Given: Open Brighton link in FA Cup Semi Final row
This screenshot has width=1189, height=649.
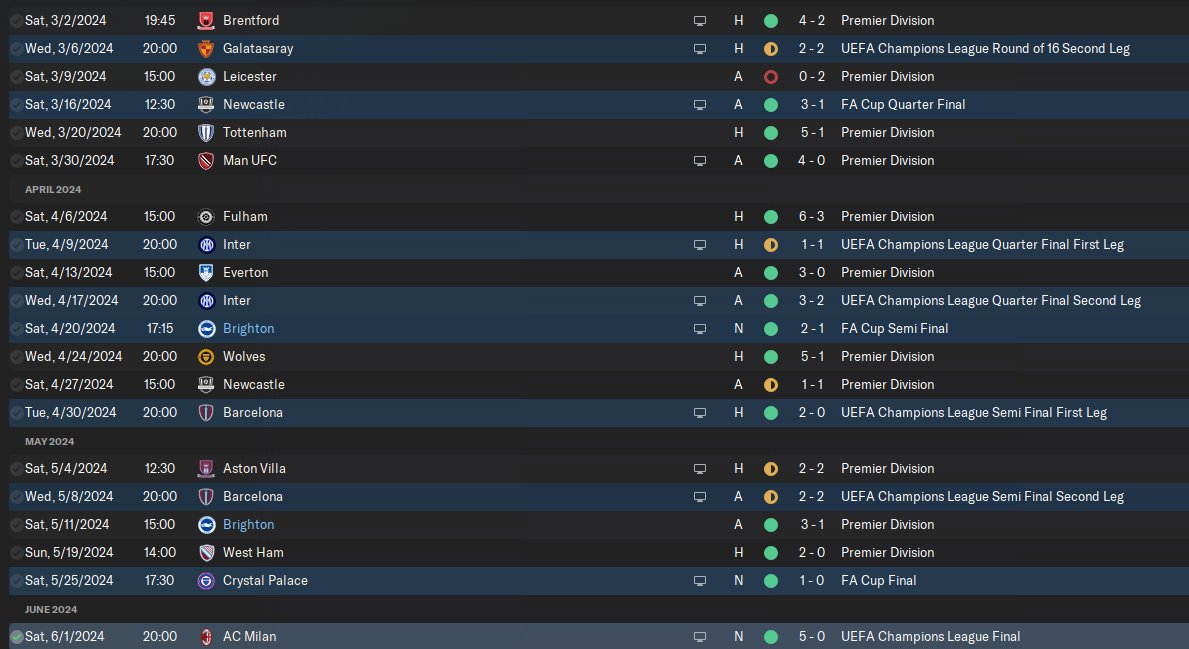Looking at the screenshot, I should 249,328.
